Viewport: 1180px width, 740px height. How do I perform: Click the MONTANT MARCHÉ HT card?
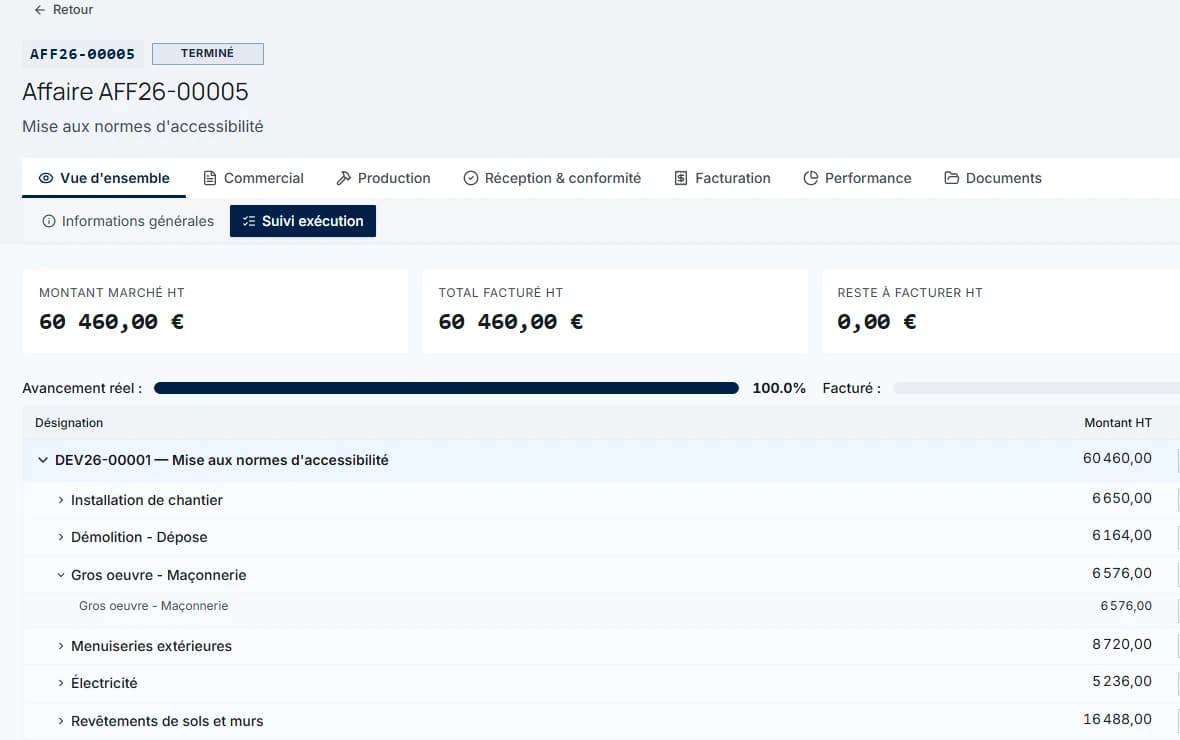[x=215, y=311]
